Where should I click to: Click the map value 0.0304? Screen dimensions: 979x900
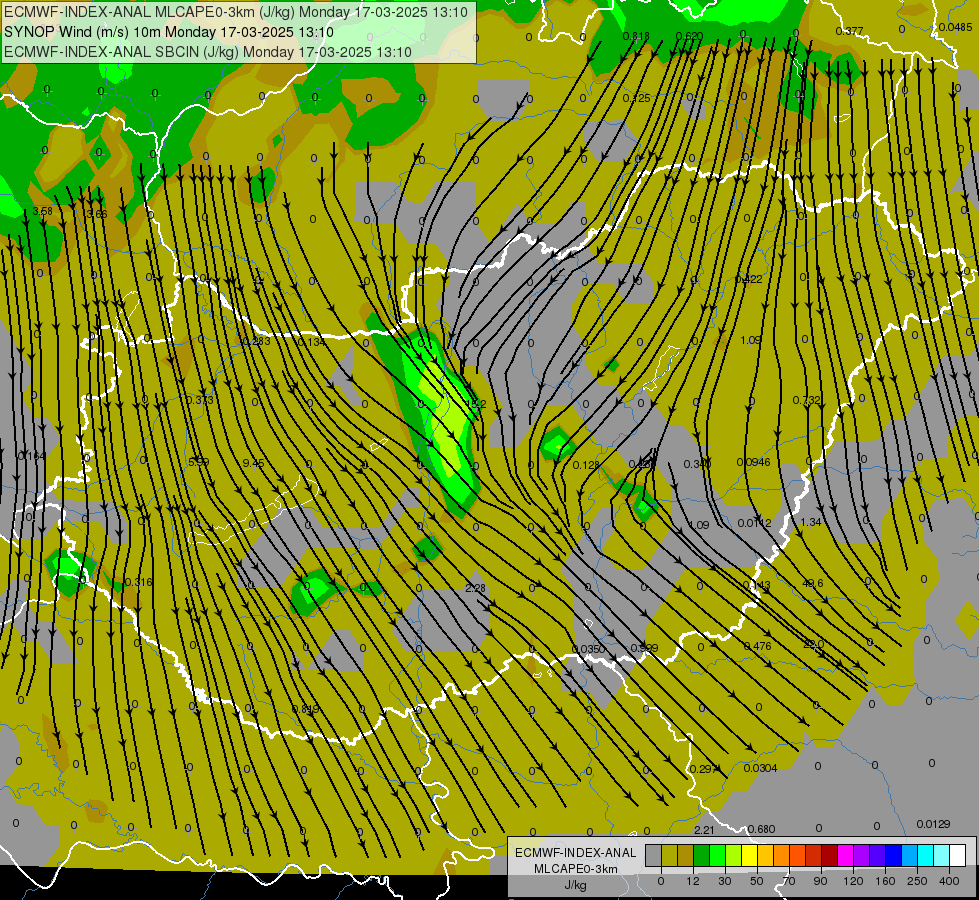(x=760, y=768)
